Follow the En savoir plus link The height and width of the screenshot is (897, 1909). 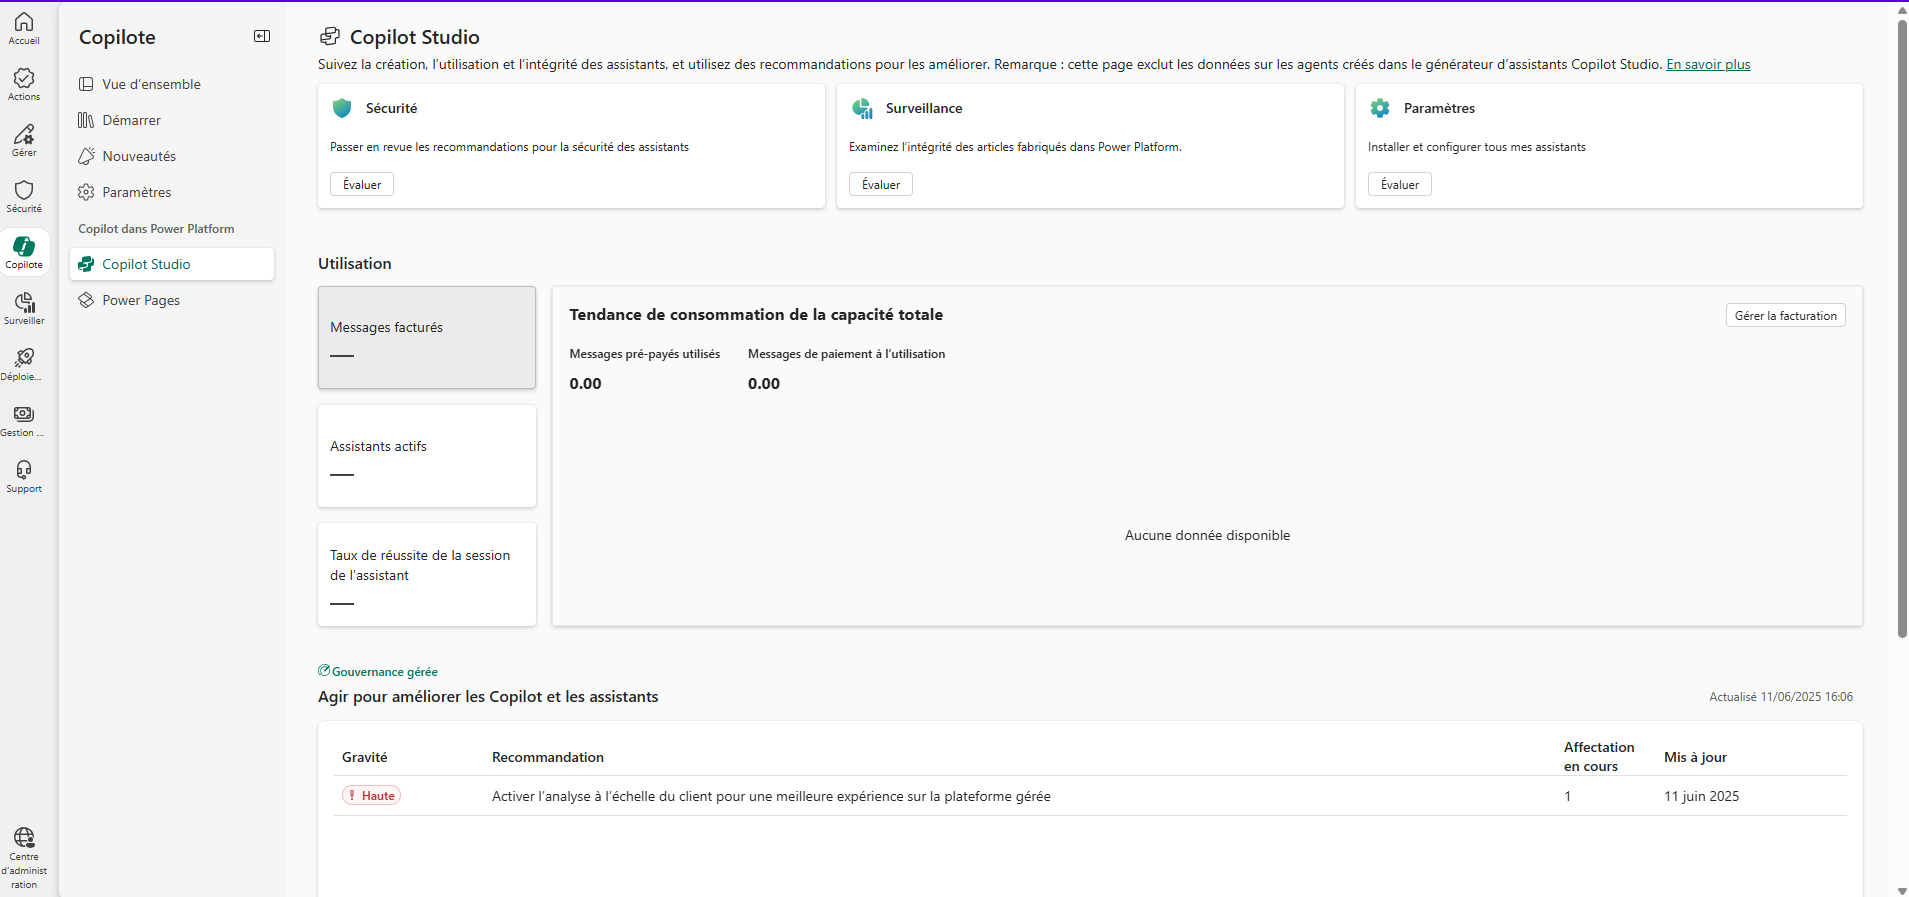click(1708, 64)
